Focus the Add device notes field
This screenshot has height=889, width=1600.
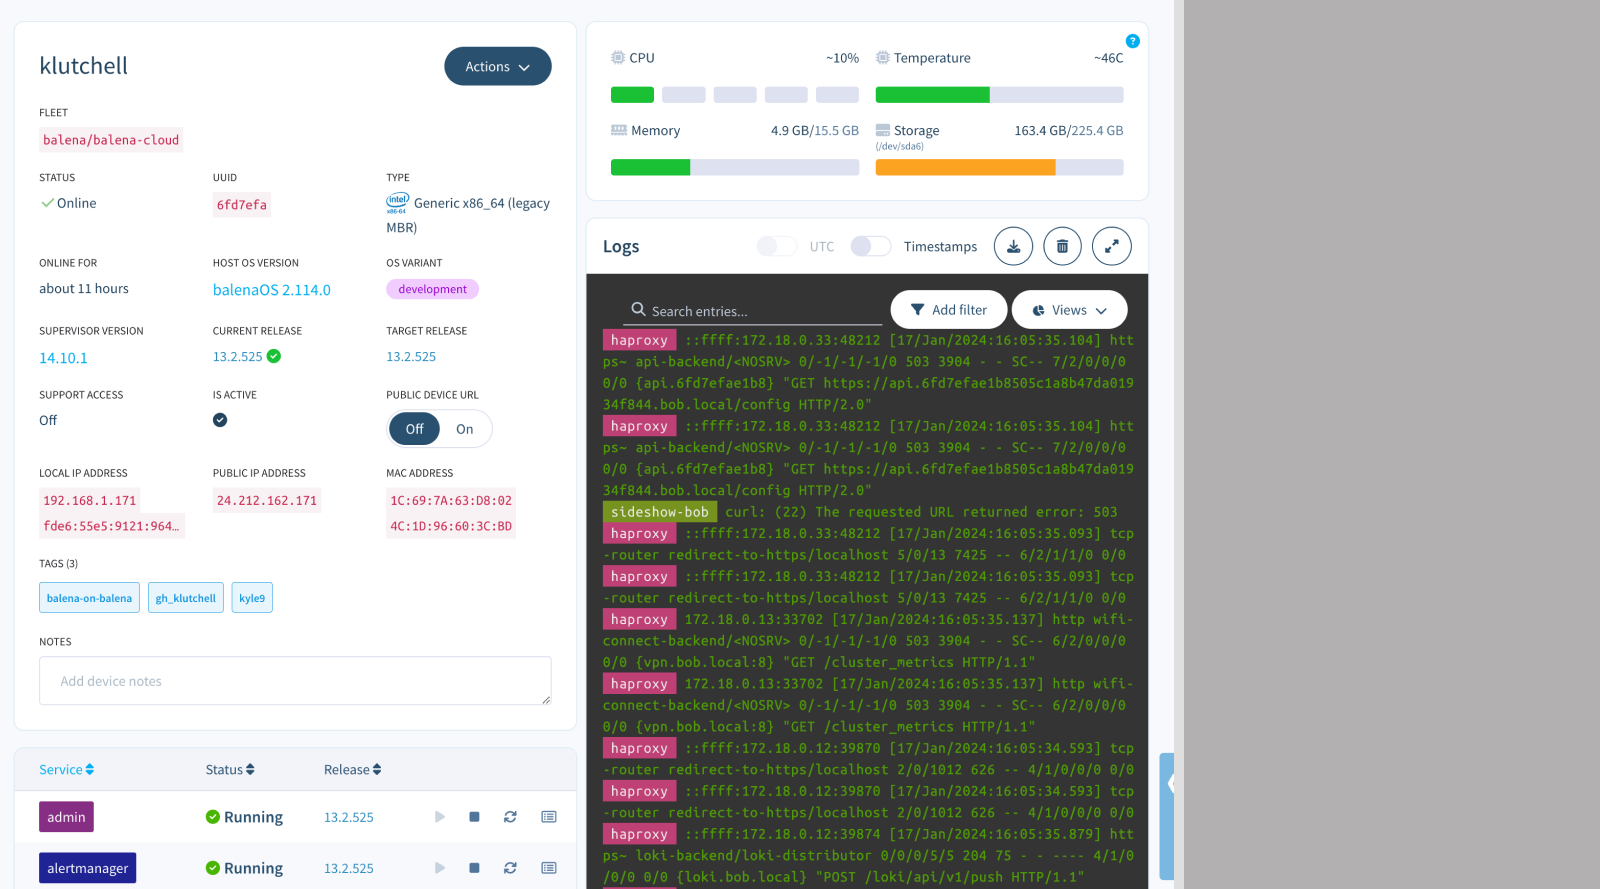pos(295,681)
